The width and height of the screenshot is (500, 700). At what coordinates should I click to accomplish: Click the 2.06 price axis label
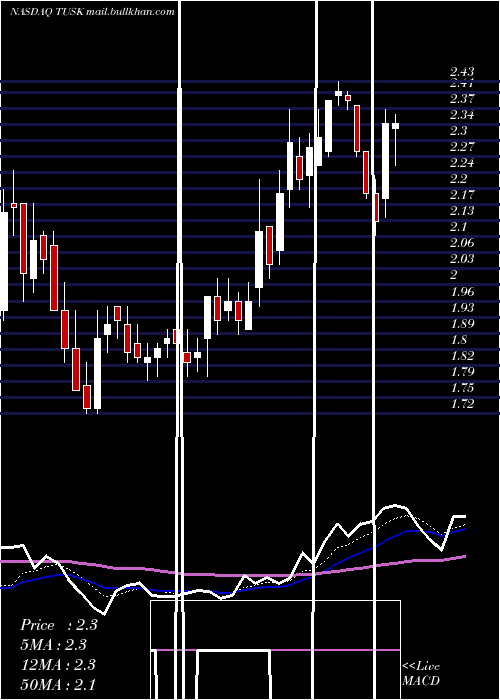(462, 243)
